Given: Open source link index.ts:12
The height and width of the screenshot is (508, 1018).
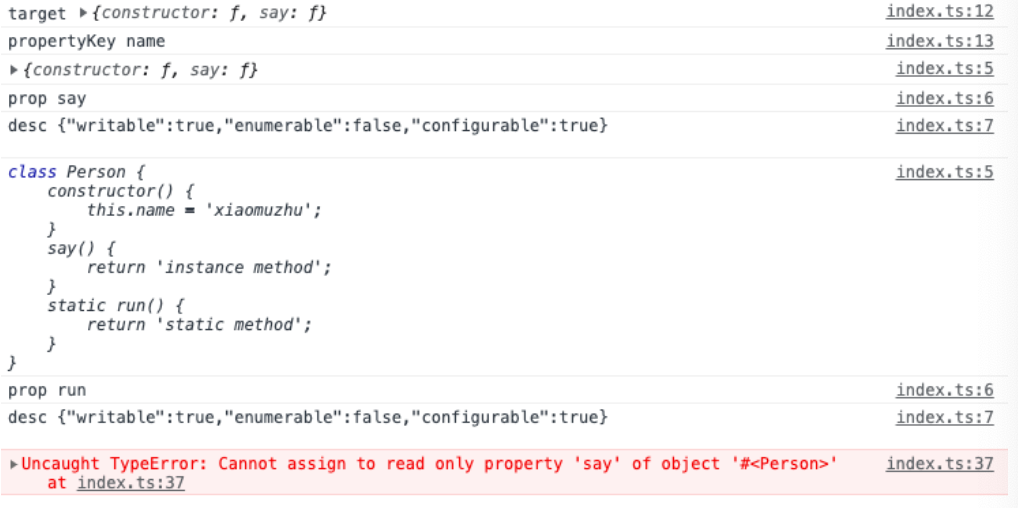Looking at the screenshot, I should point(939,12).
